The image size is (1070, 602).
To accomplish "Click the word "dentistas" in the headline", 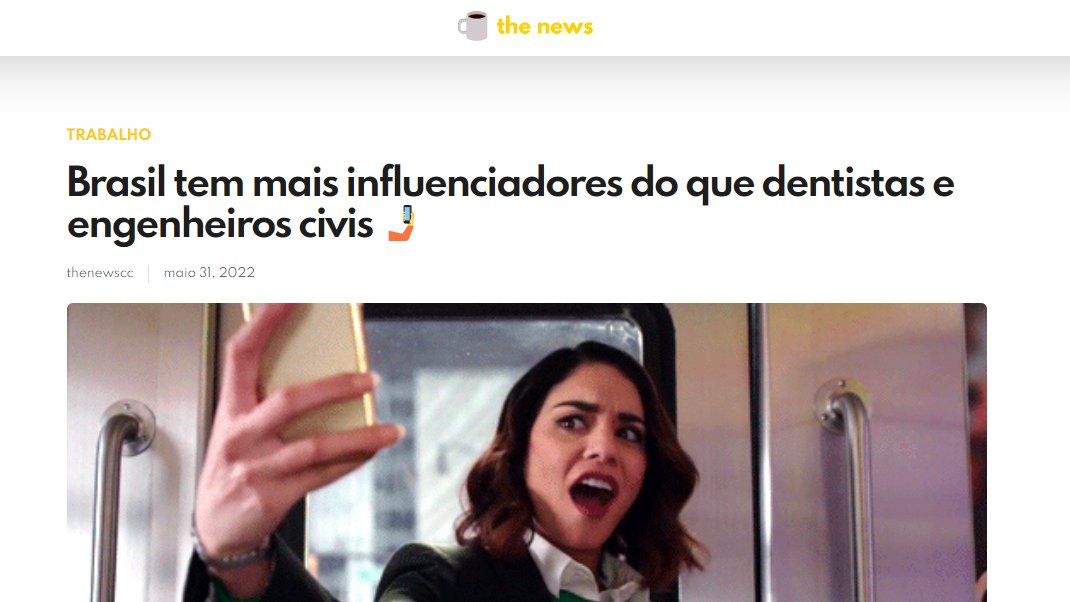I will click(x=843, y=182).
